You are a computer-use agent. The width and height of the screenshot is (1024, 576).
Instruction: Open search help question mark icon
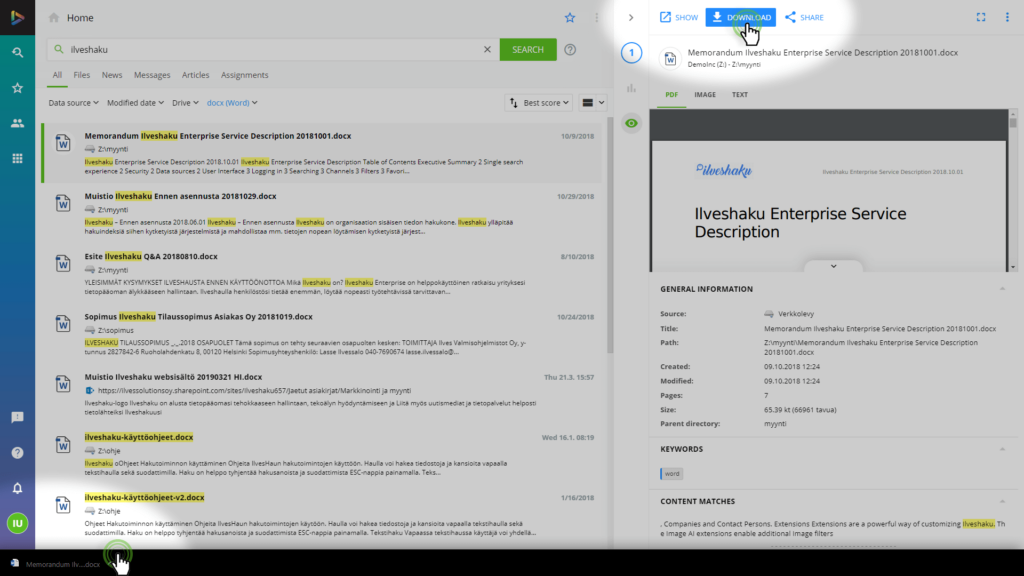(570, 50)
